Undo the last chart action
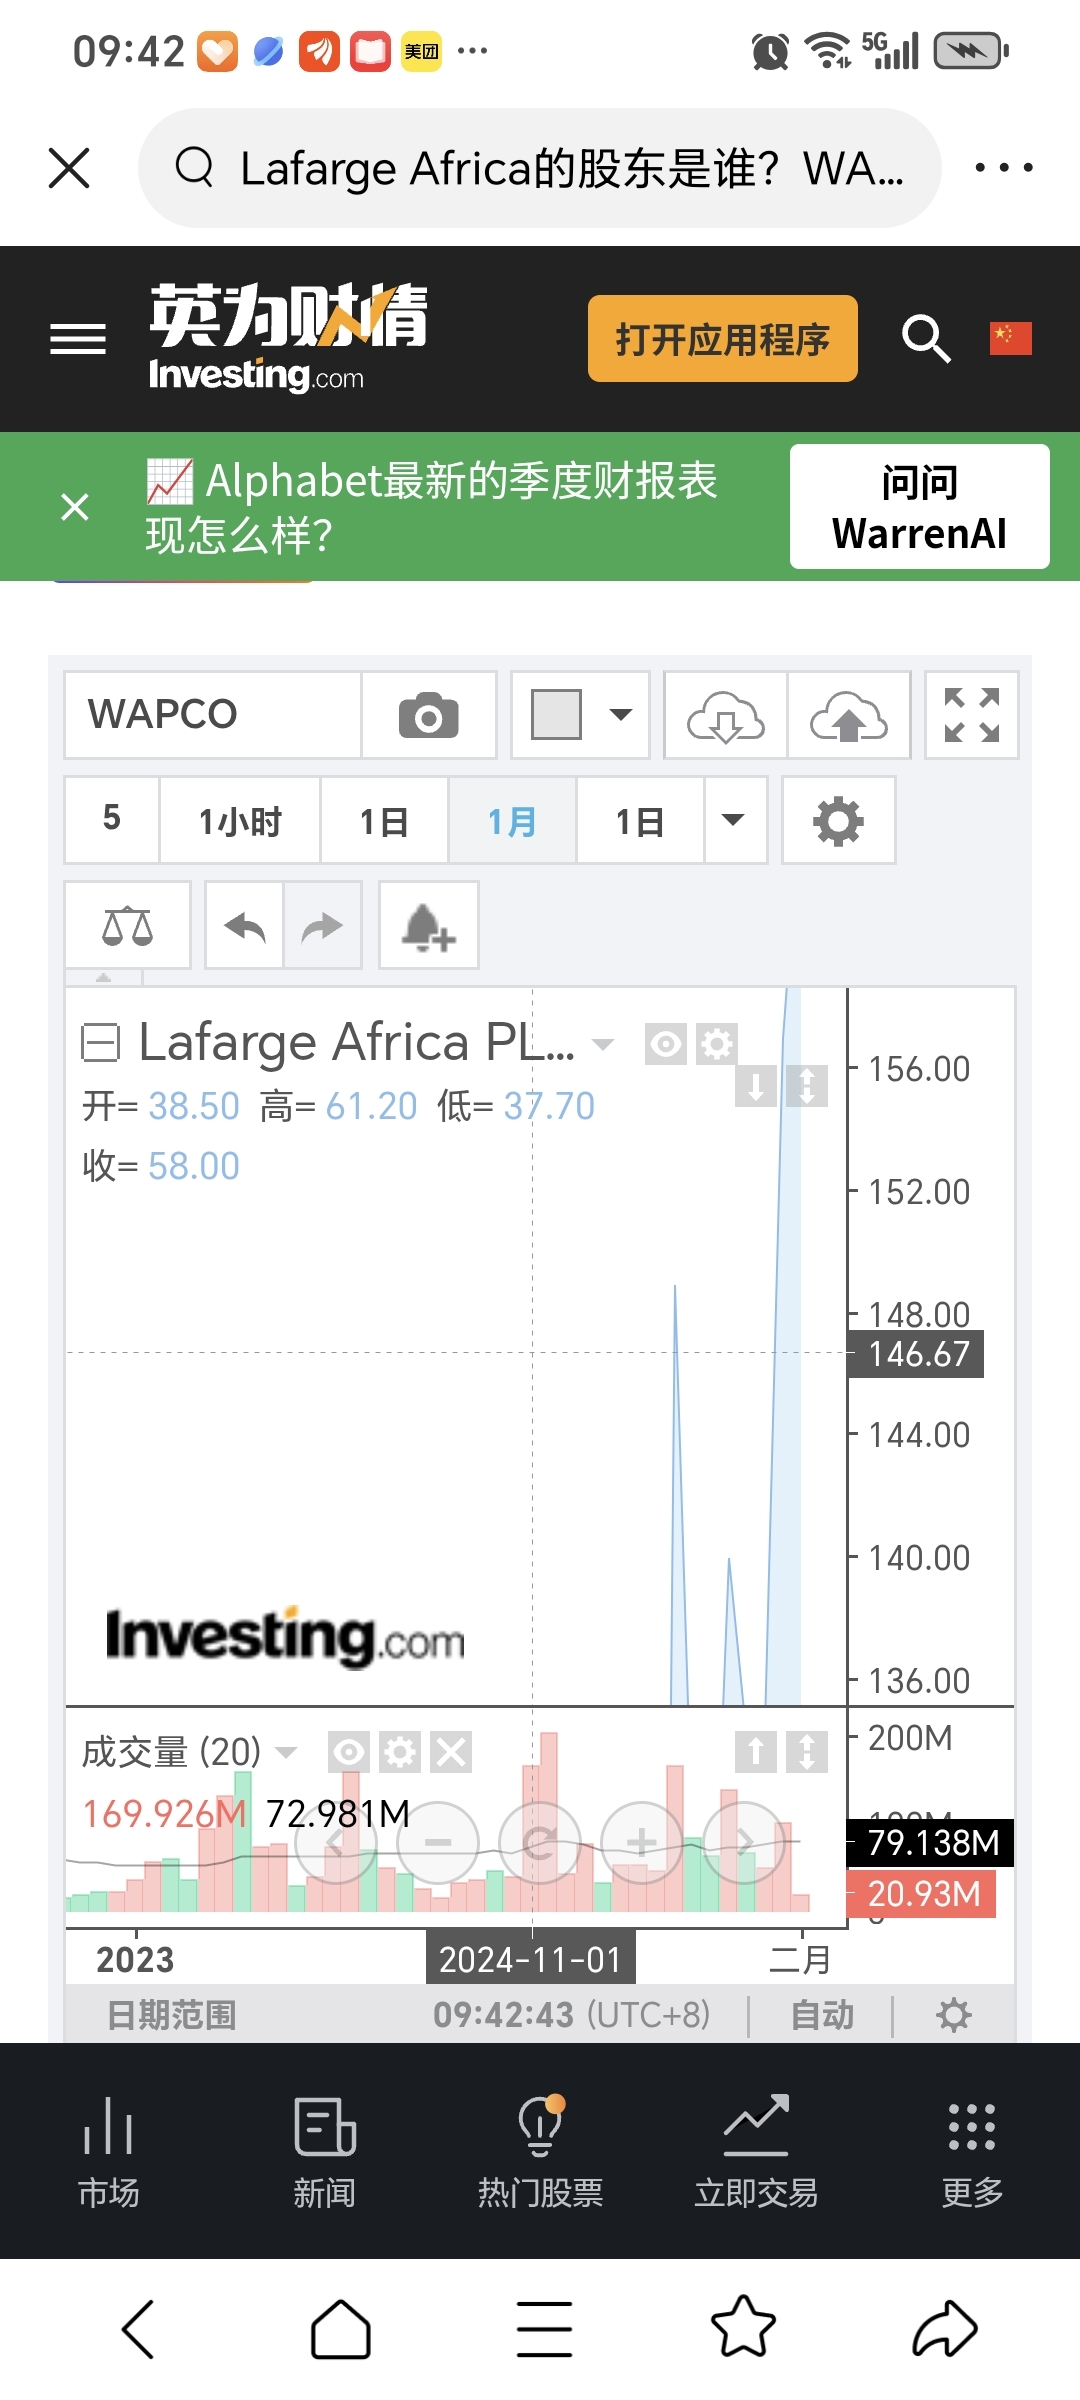Screen dimensions: 1080x2400 coord(245,926)
